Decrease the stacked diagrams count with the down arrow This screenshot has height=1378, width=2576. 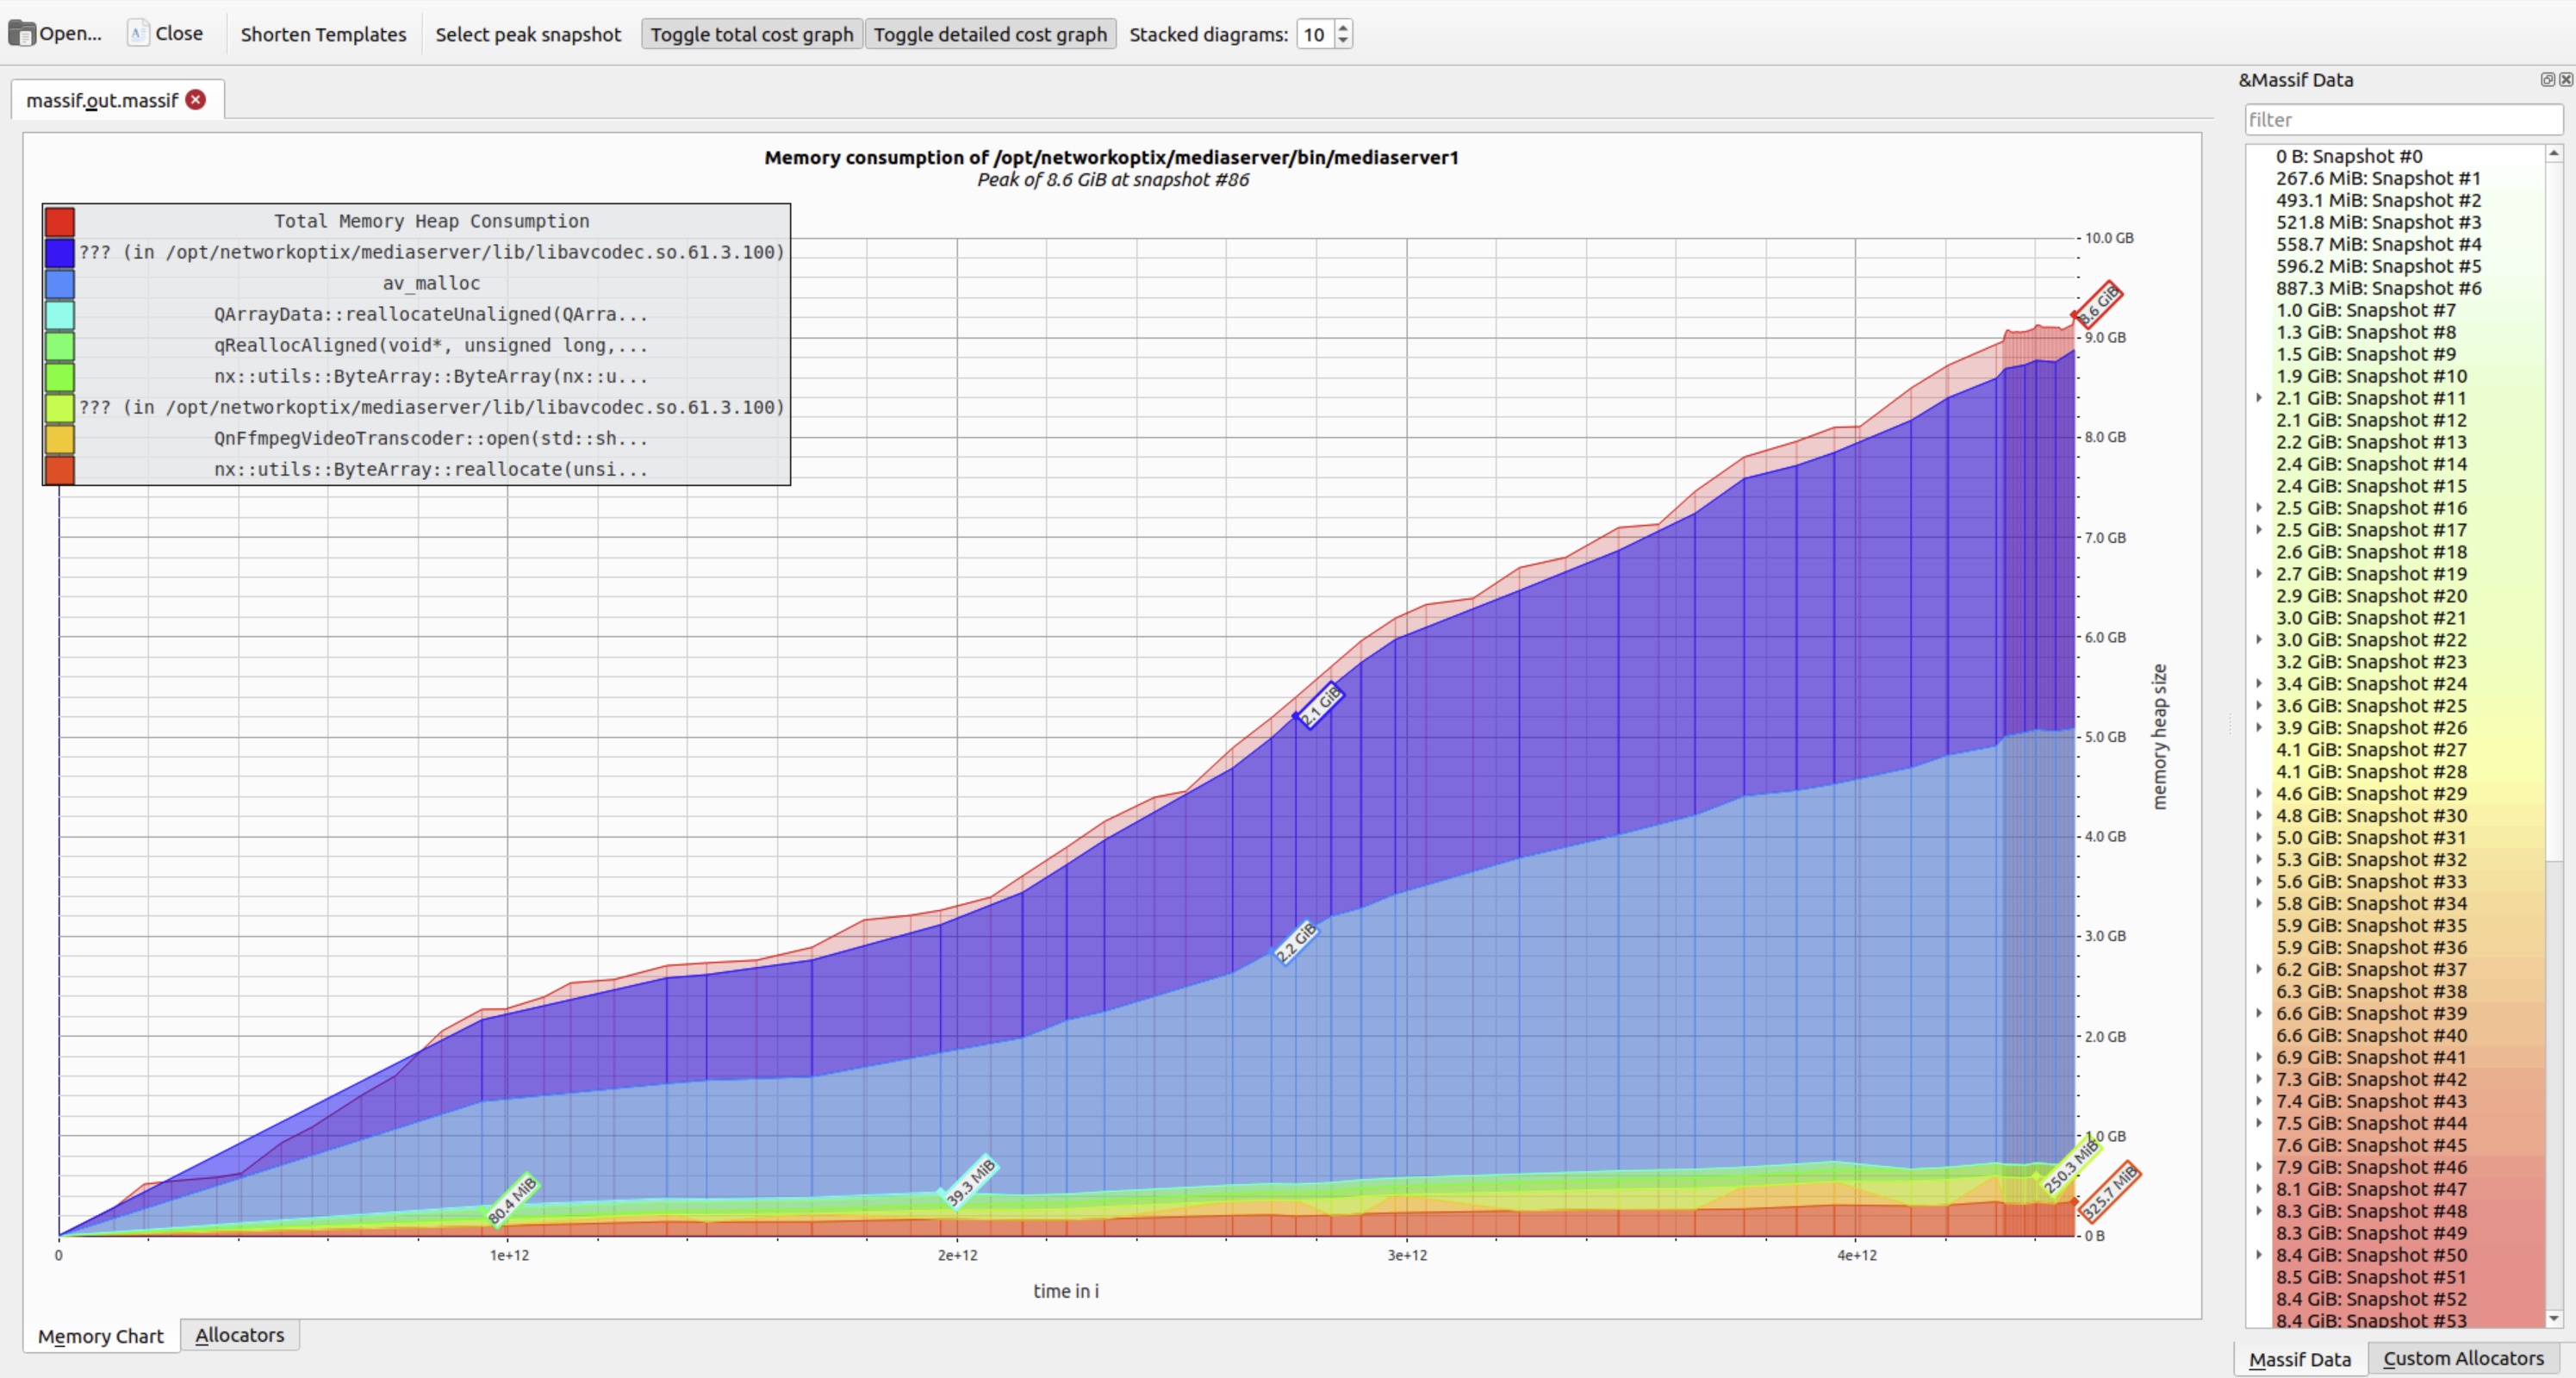pos(1343,41)
